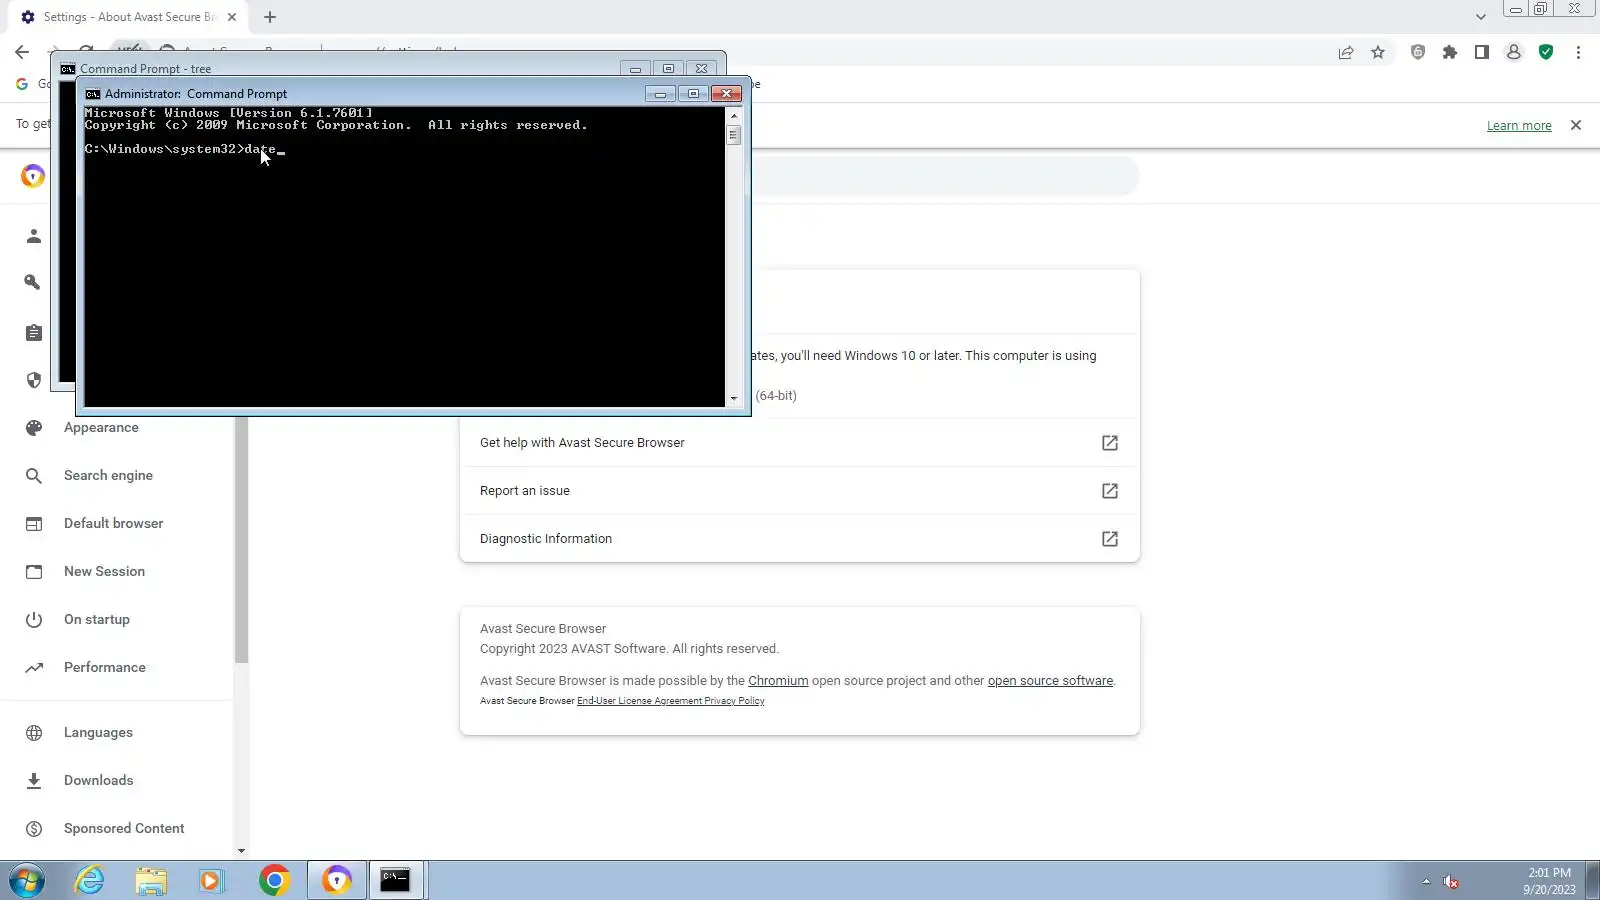Switch to Command Prompt in the taskbar

397,881
